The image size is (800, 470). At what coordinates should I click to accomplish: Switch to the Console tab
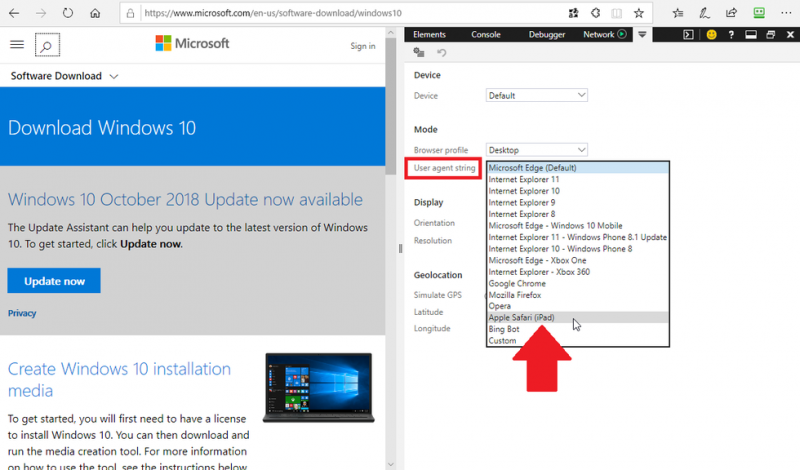(486, 35)
